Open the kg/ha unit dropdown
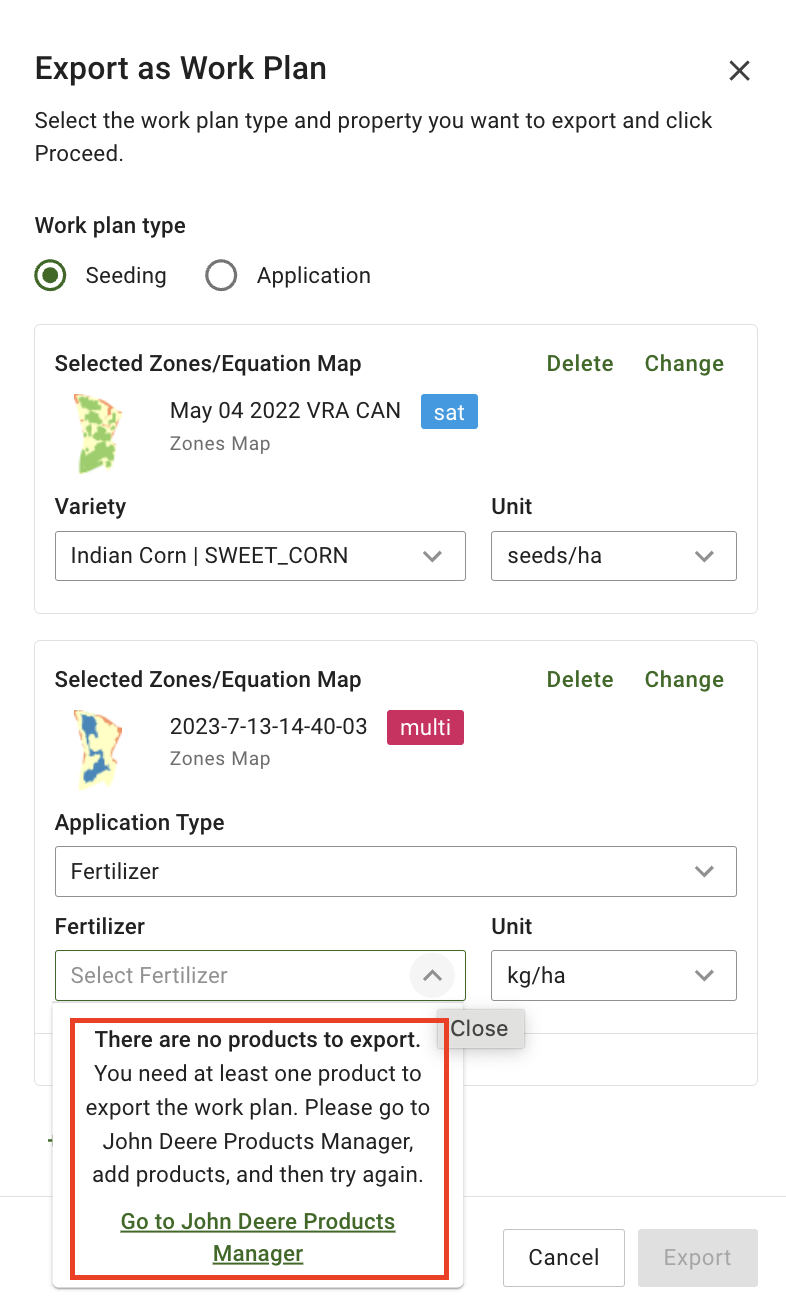The image size is (786, 1308). coord(613,975)
